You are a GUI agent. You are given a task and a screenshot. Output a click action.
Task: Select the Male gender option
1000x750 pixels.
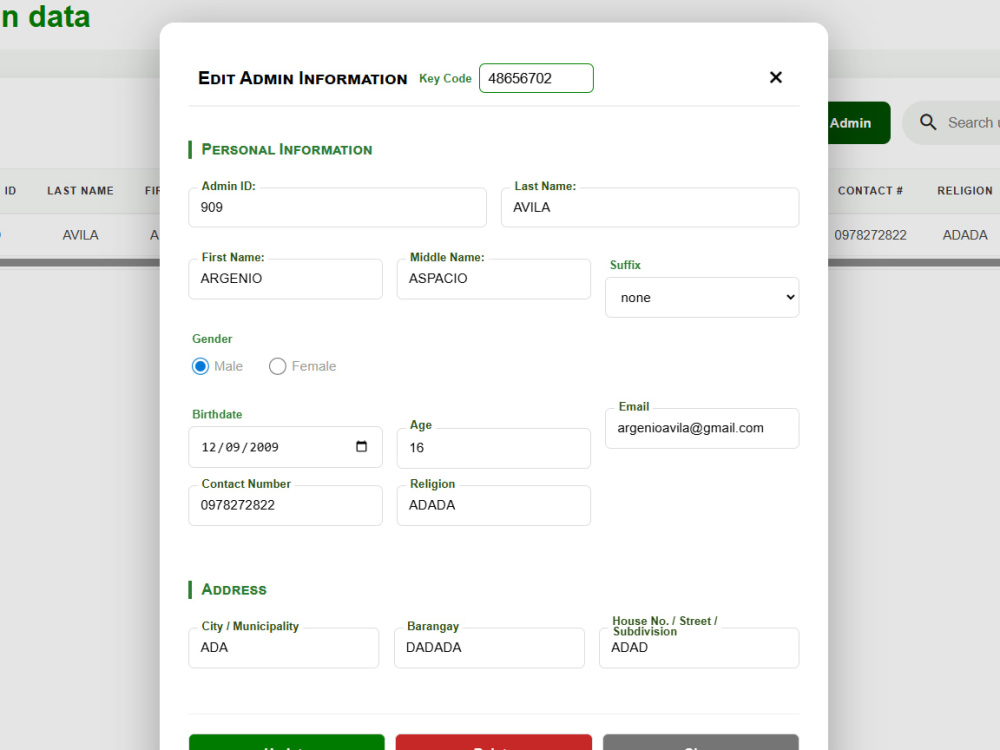tap(200, 366)
